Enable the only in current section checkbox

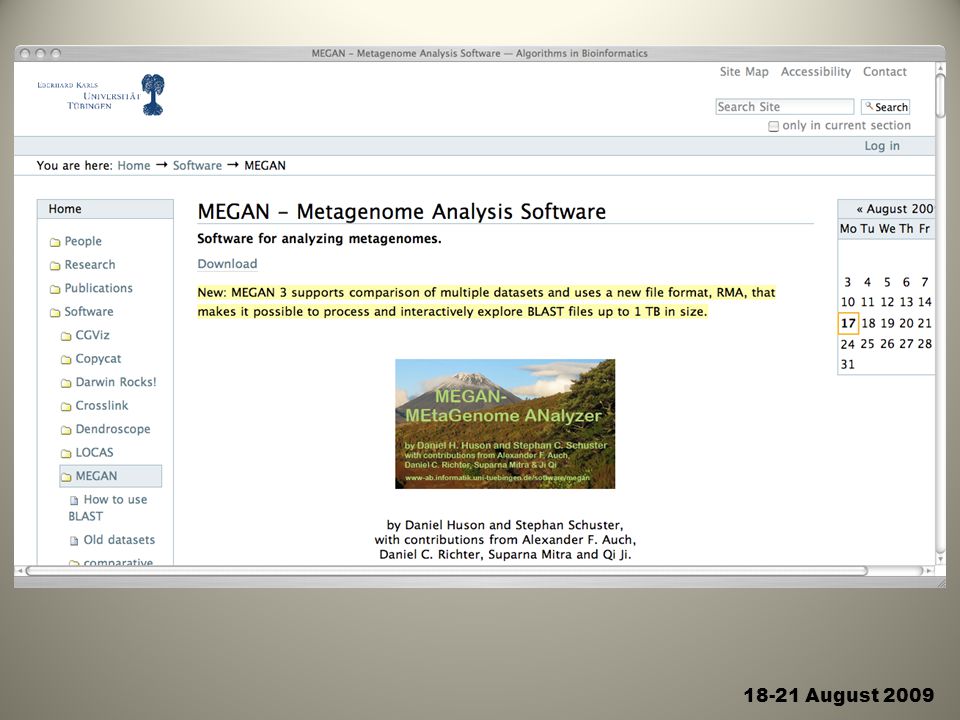coord(774,126)
